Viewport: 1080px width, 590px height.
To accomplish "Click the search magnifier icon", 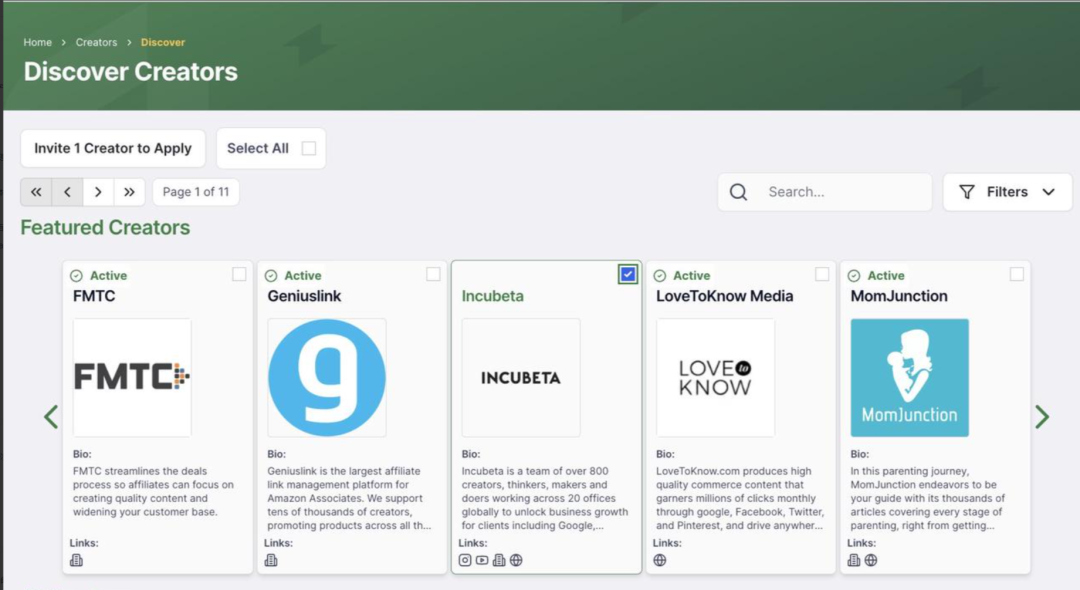I will coord(738,192).
